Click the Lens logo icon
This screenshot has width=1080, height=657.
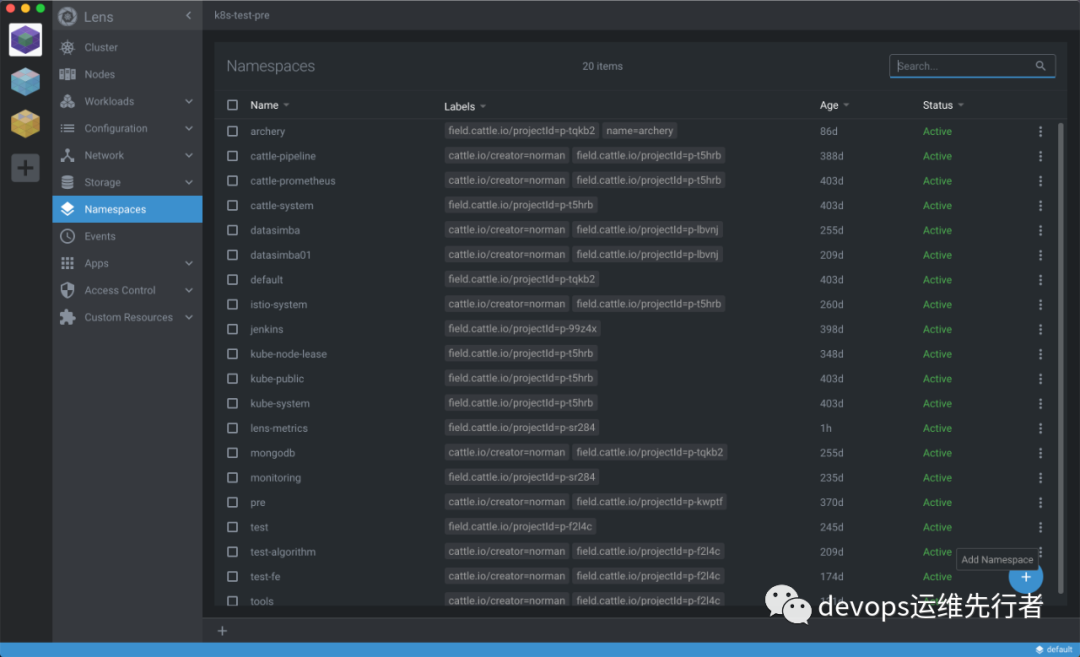[68, 17]
